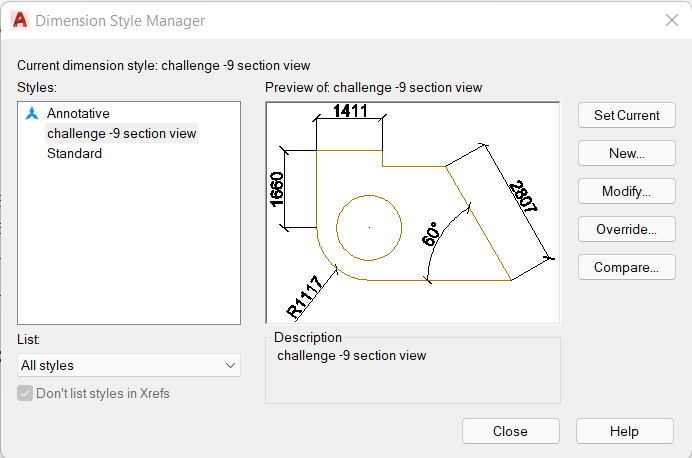This screenshot has height=458, width=692.
Task: Close the window using title bar X
Action: coord(672,20)
